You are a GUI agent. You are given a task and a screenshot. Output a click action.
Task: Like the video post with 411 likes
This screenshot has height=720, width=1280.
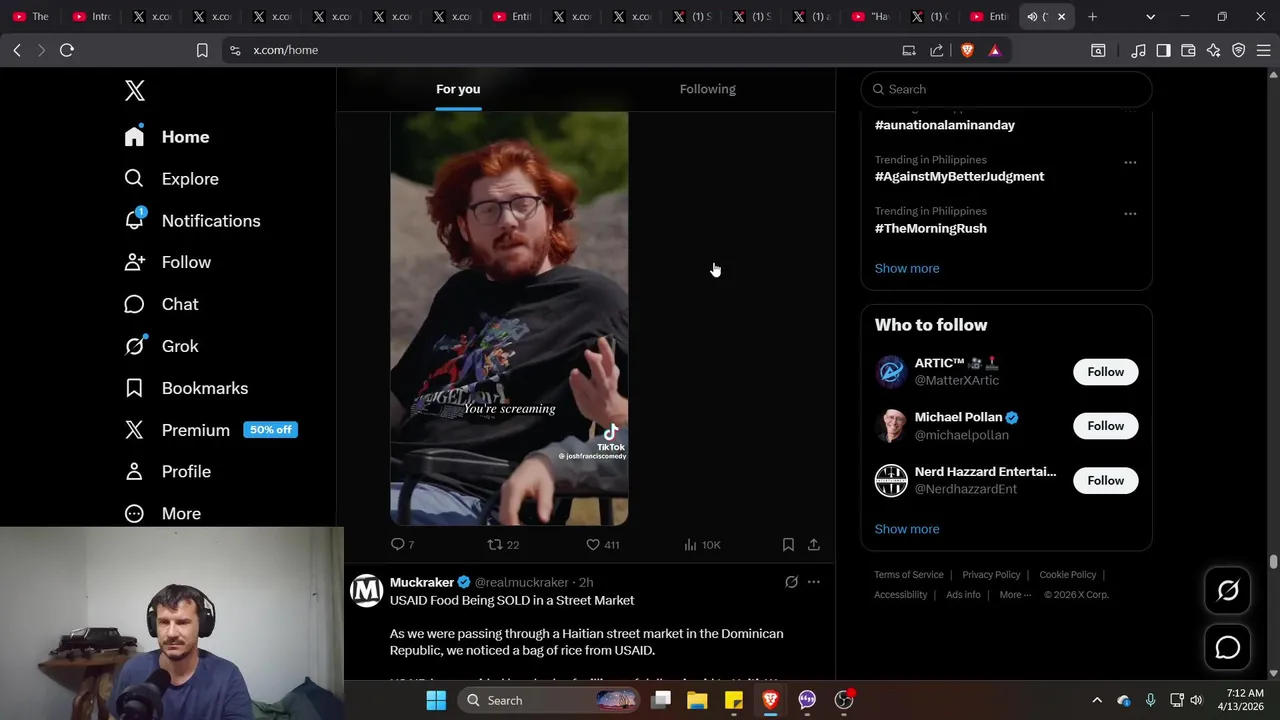602,544
